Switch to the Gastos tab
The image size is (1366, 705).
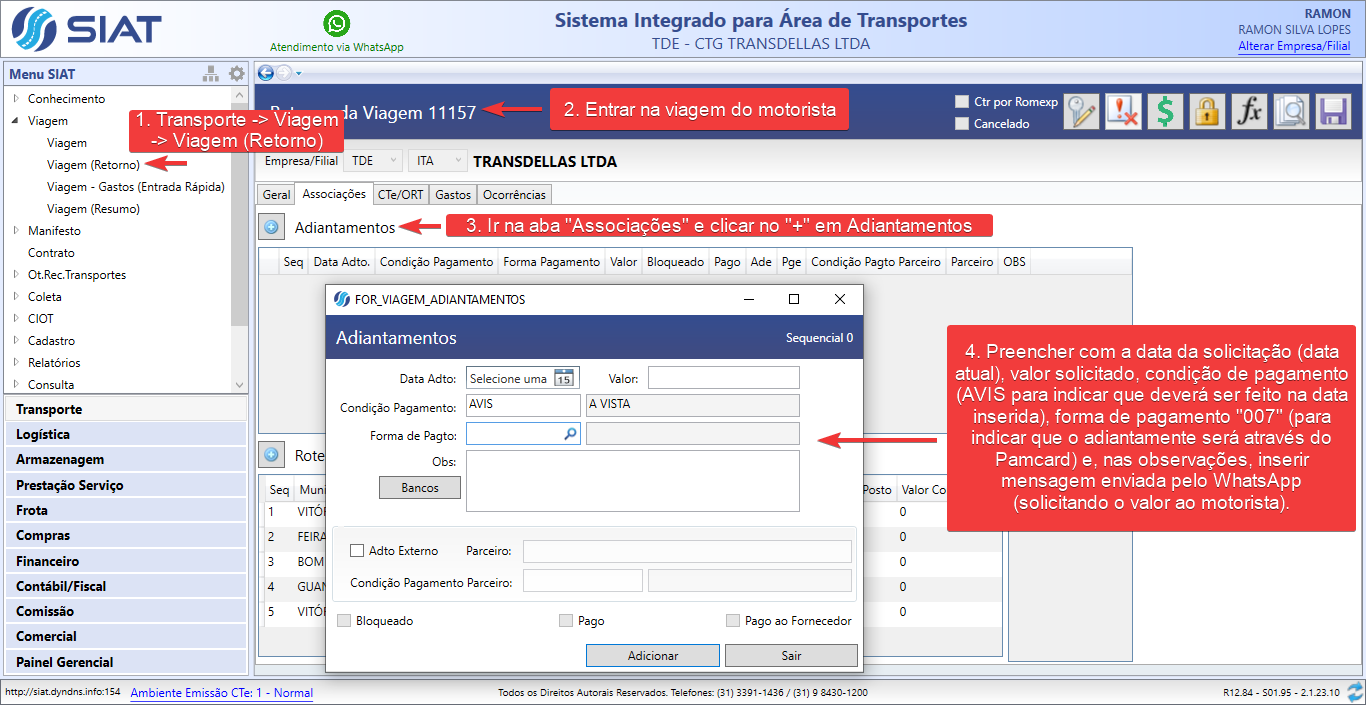tap(453, 195)
